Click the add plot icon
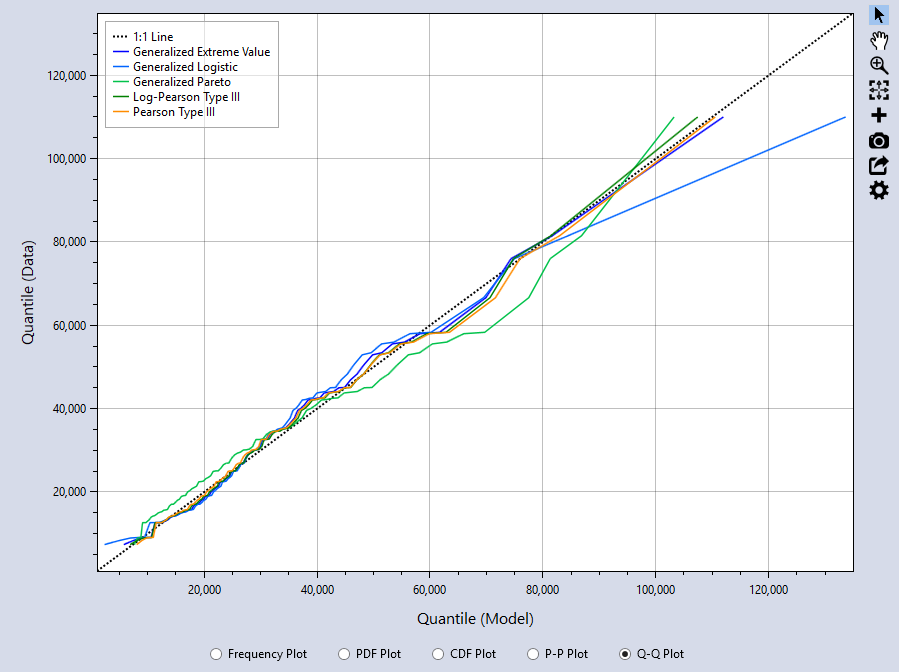The height and width of the screenshot is (672, 899). (x=877, y=115)
